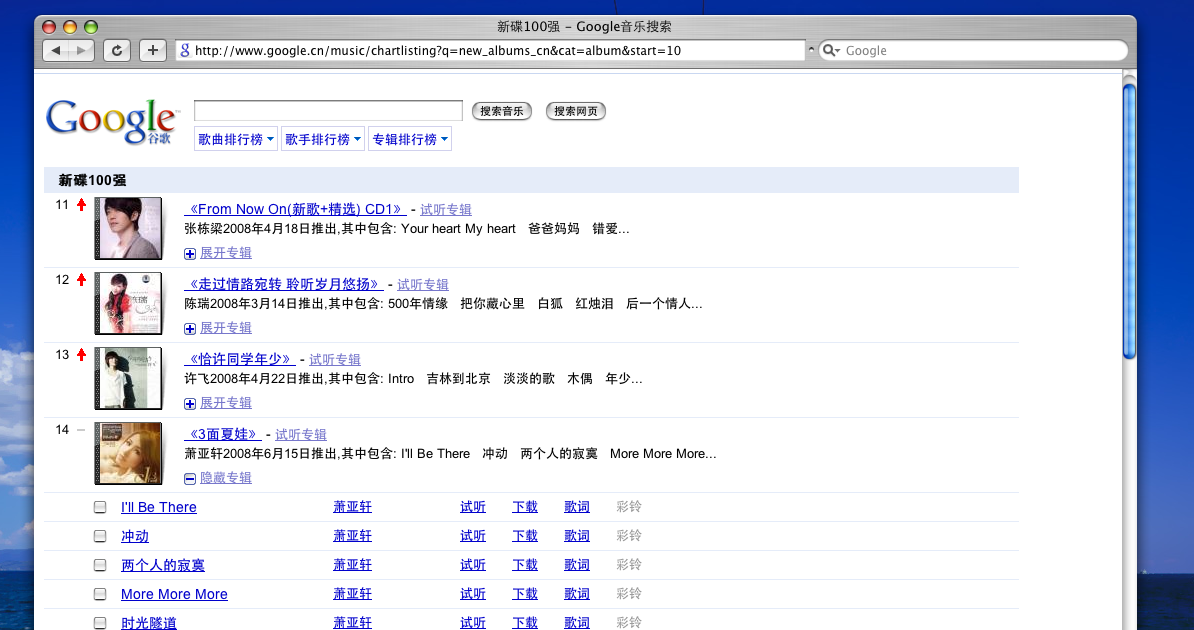The height and width of the screenshot is (630, 1194).
Task: Click 隐藏专辑 link under 3面夏娃
Action: click(225, 478)
